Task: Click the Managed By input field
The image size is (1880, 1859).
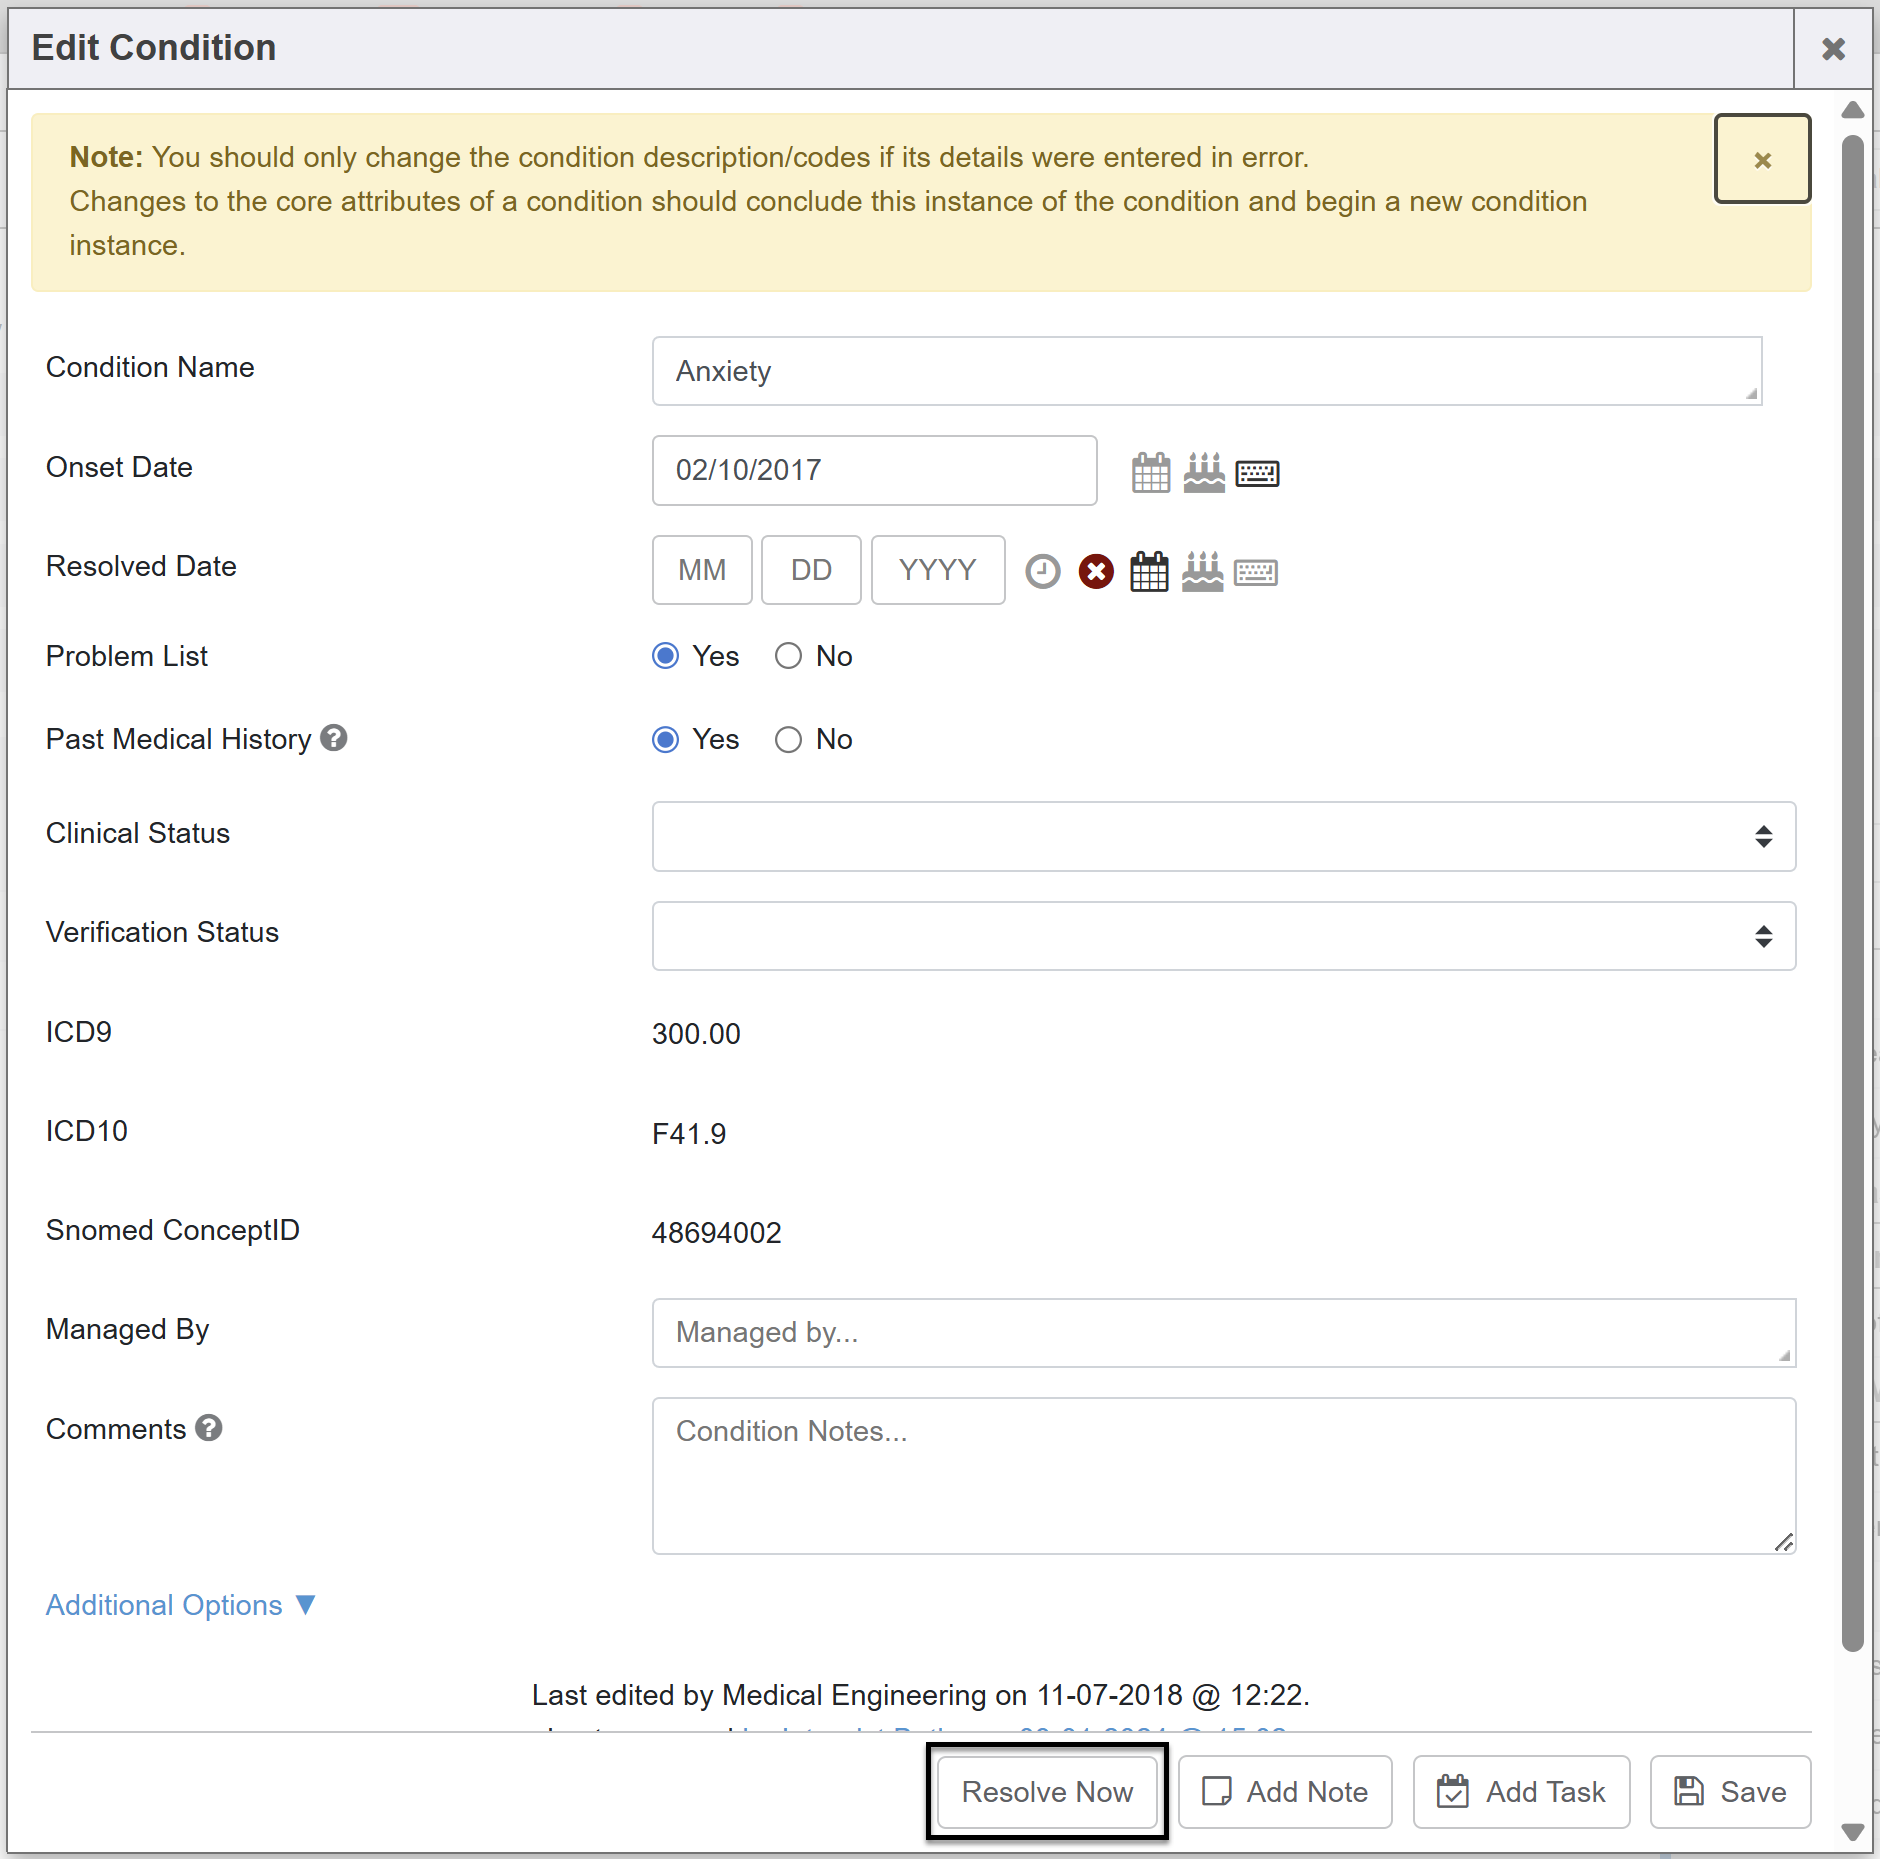Action: 1223,1332
